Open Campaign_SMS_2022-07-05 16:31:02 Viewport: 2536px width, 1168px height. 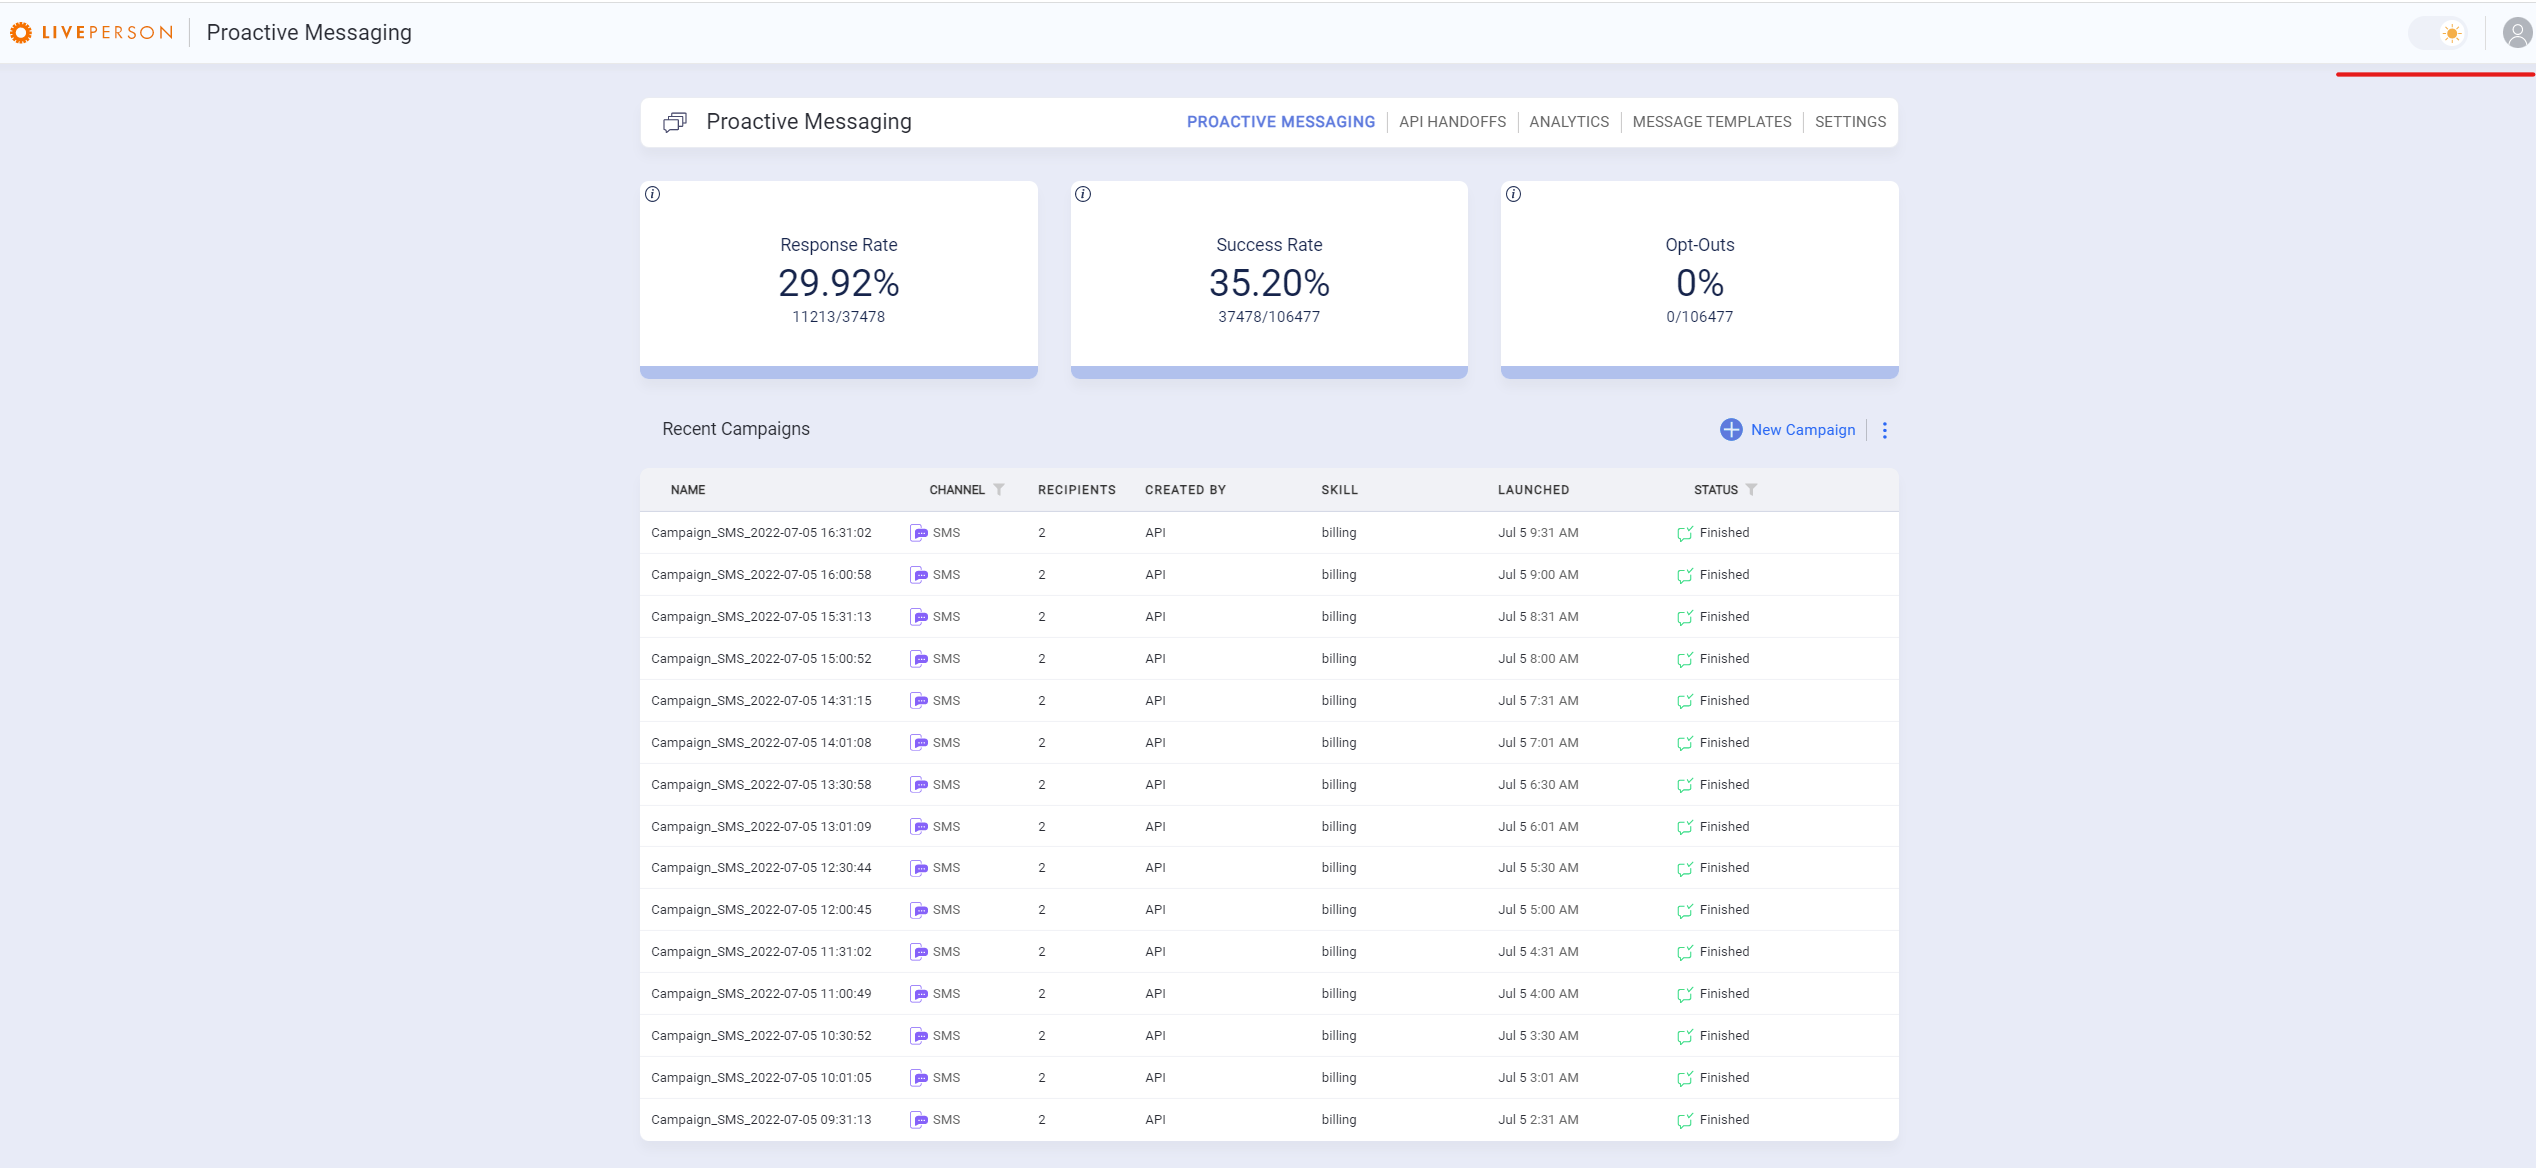[761, 533]
